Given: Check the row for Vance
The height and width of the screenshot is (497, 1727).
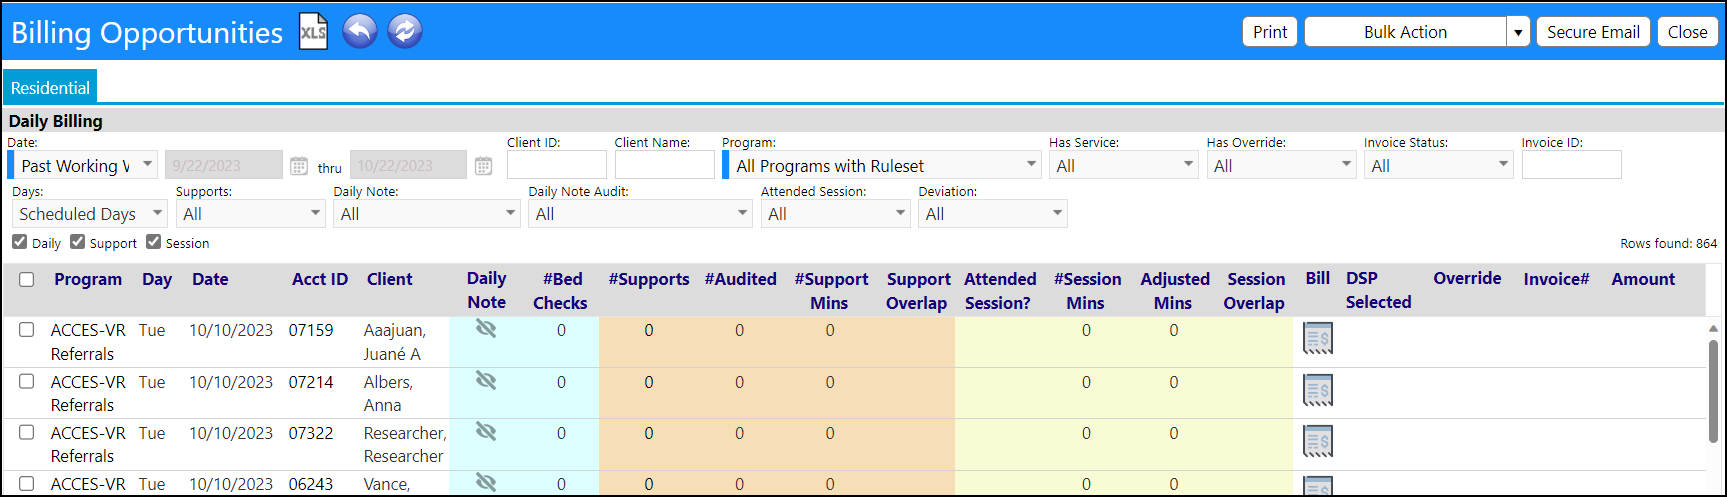Looking at the screenshot, I should [x=27, y=484].
